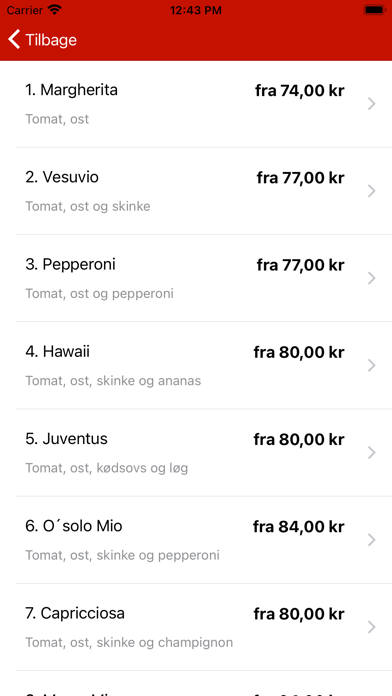Click the chevron next to Pepperoni
The image size is (392, 696).
tap(372, 278)
